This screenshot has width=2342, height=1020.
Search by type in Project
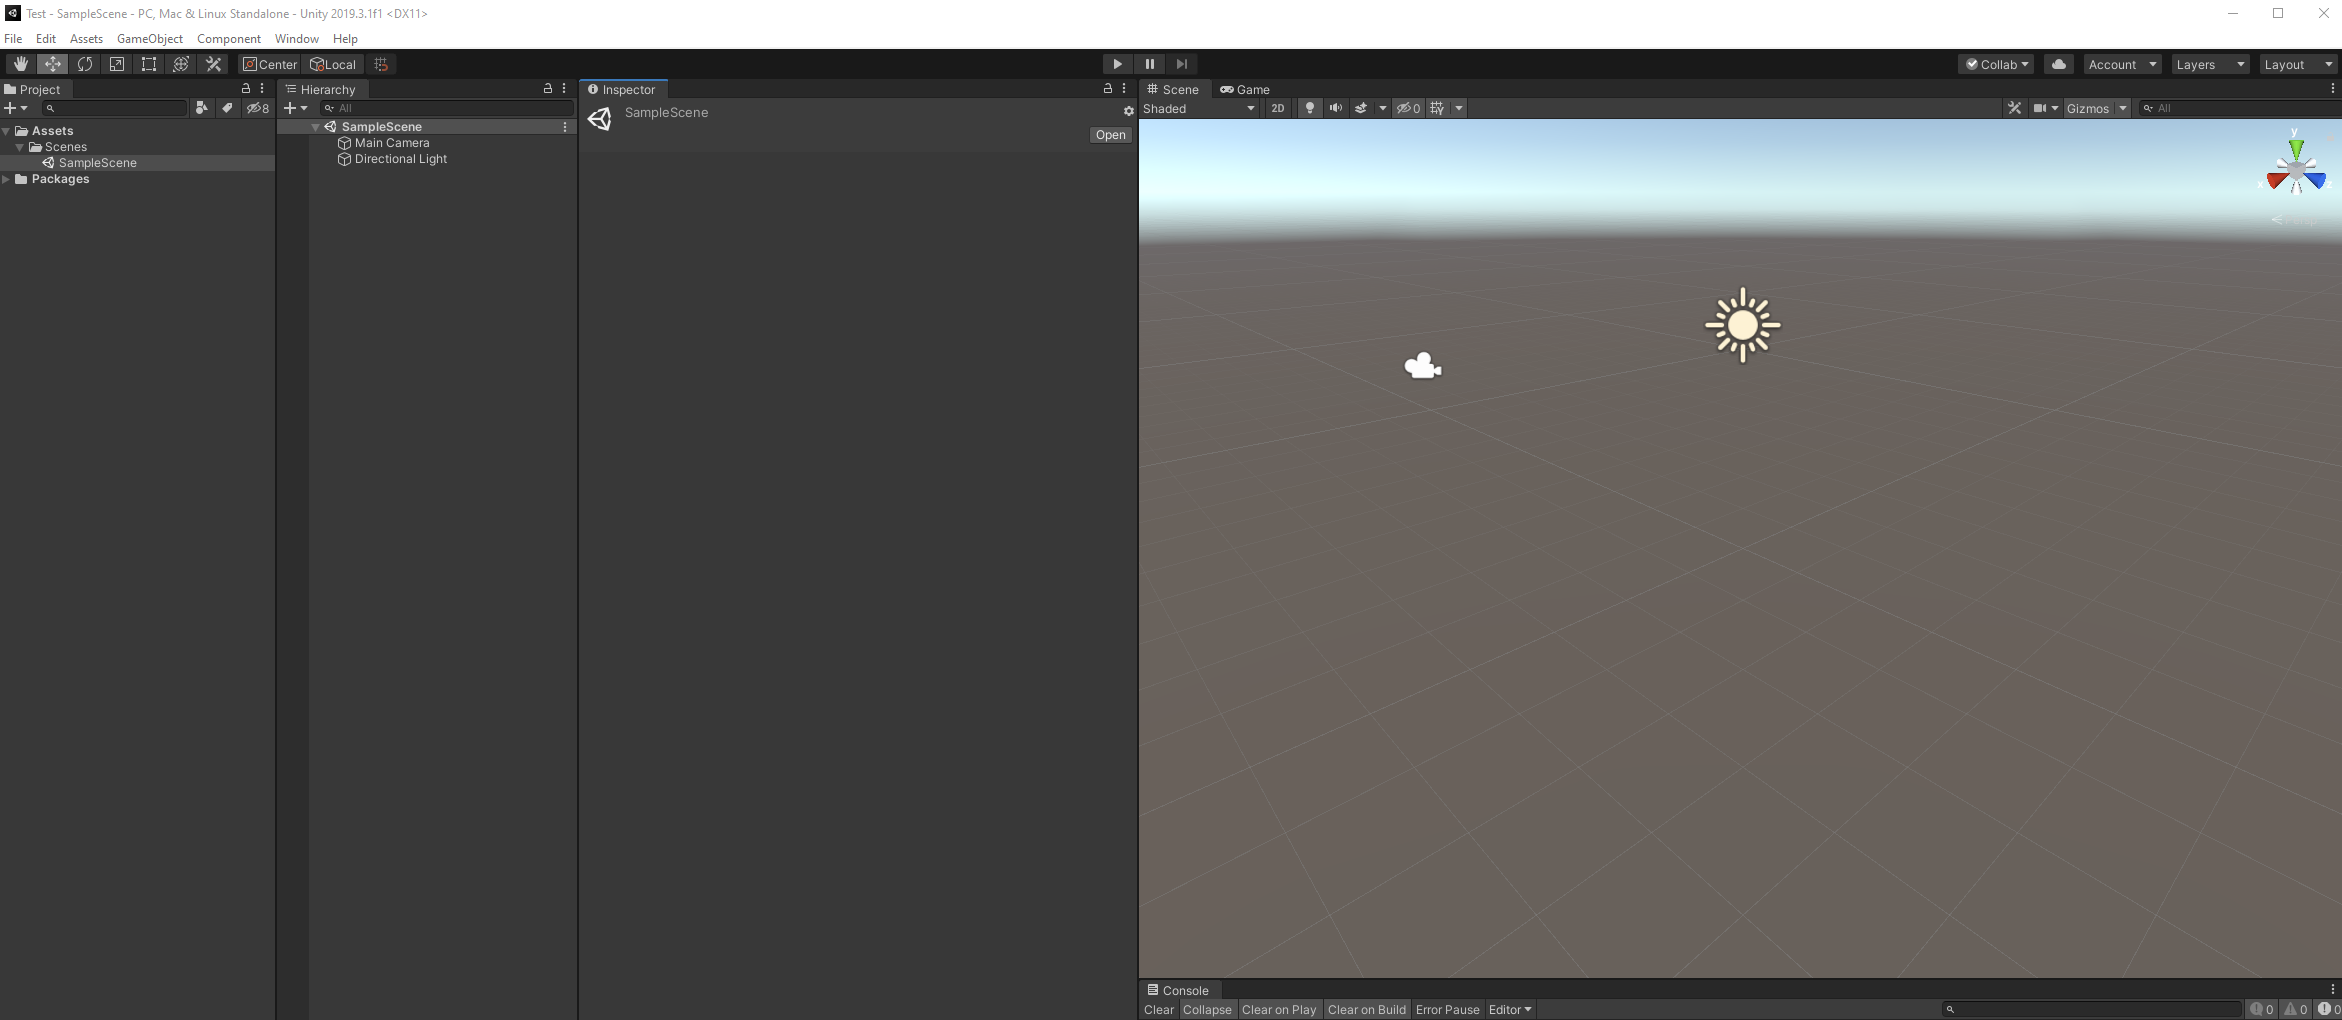[202, 108]
